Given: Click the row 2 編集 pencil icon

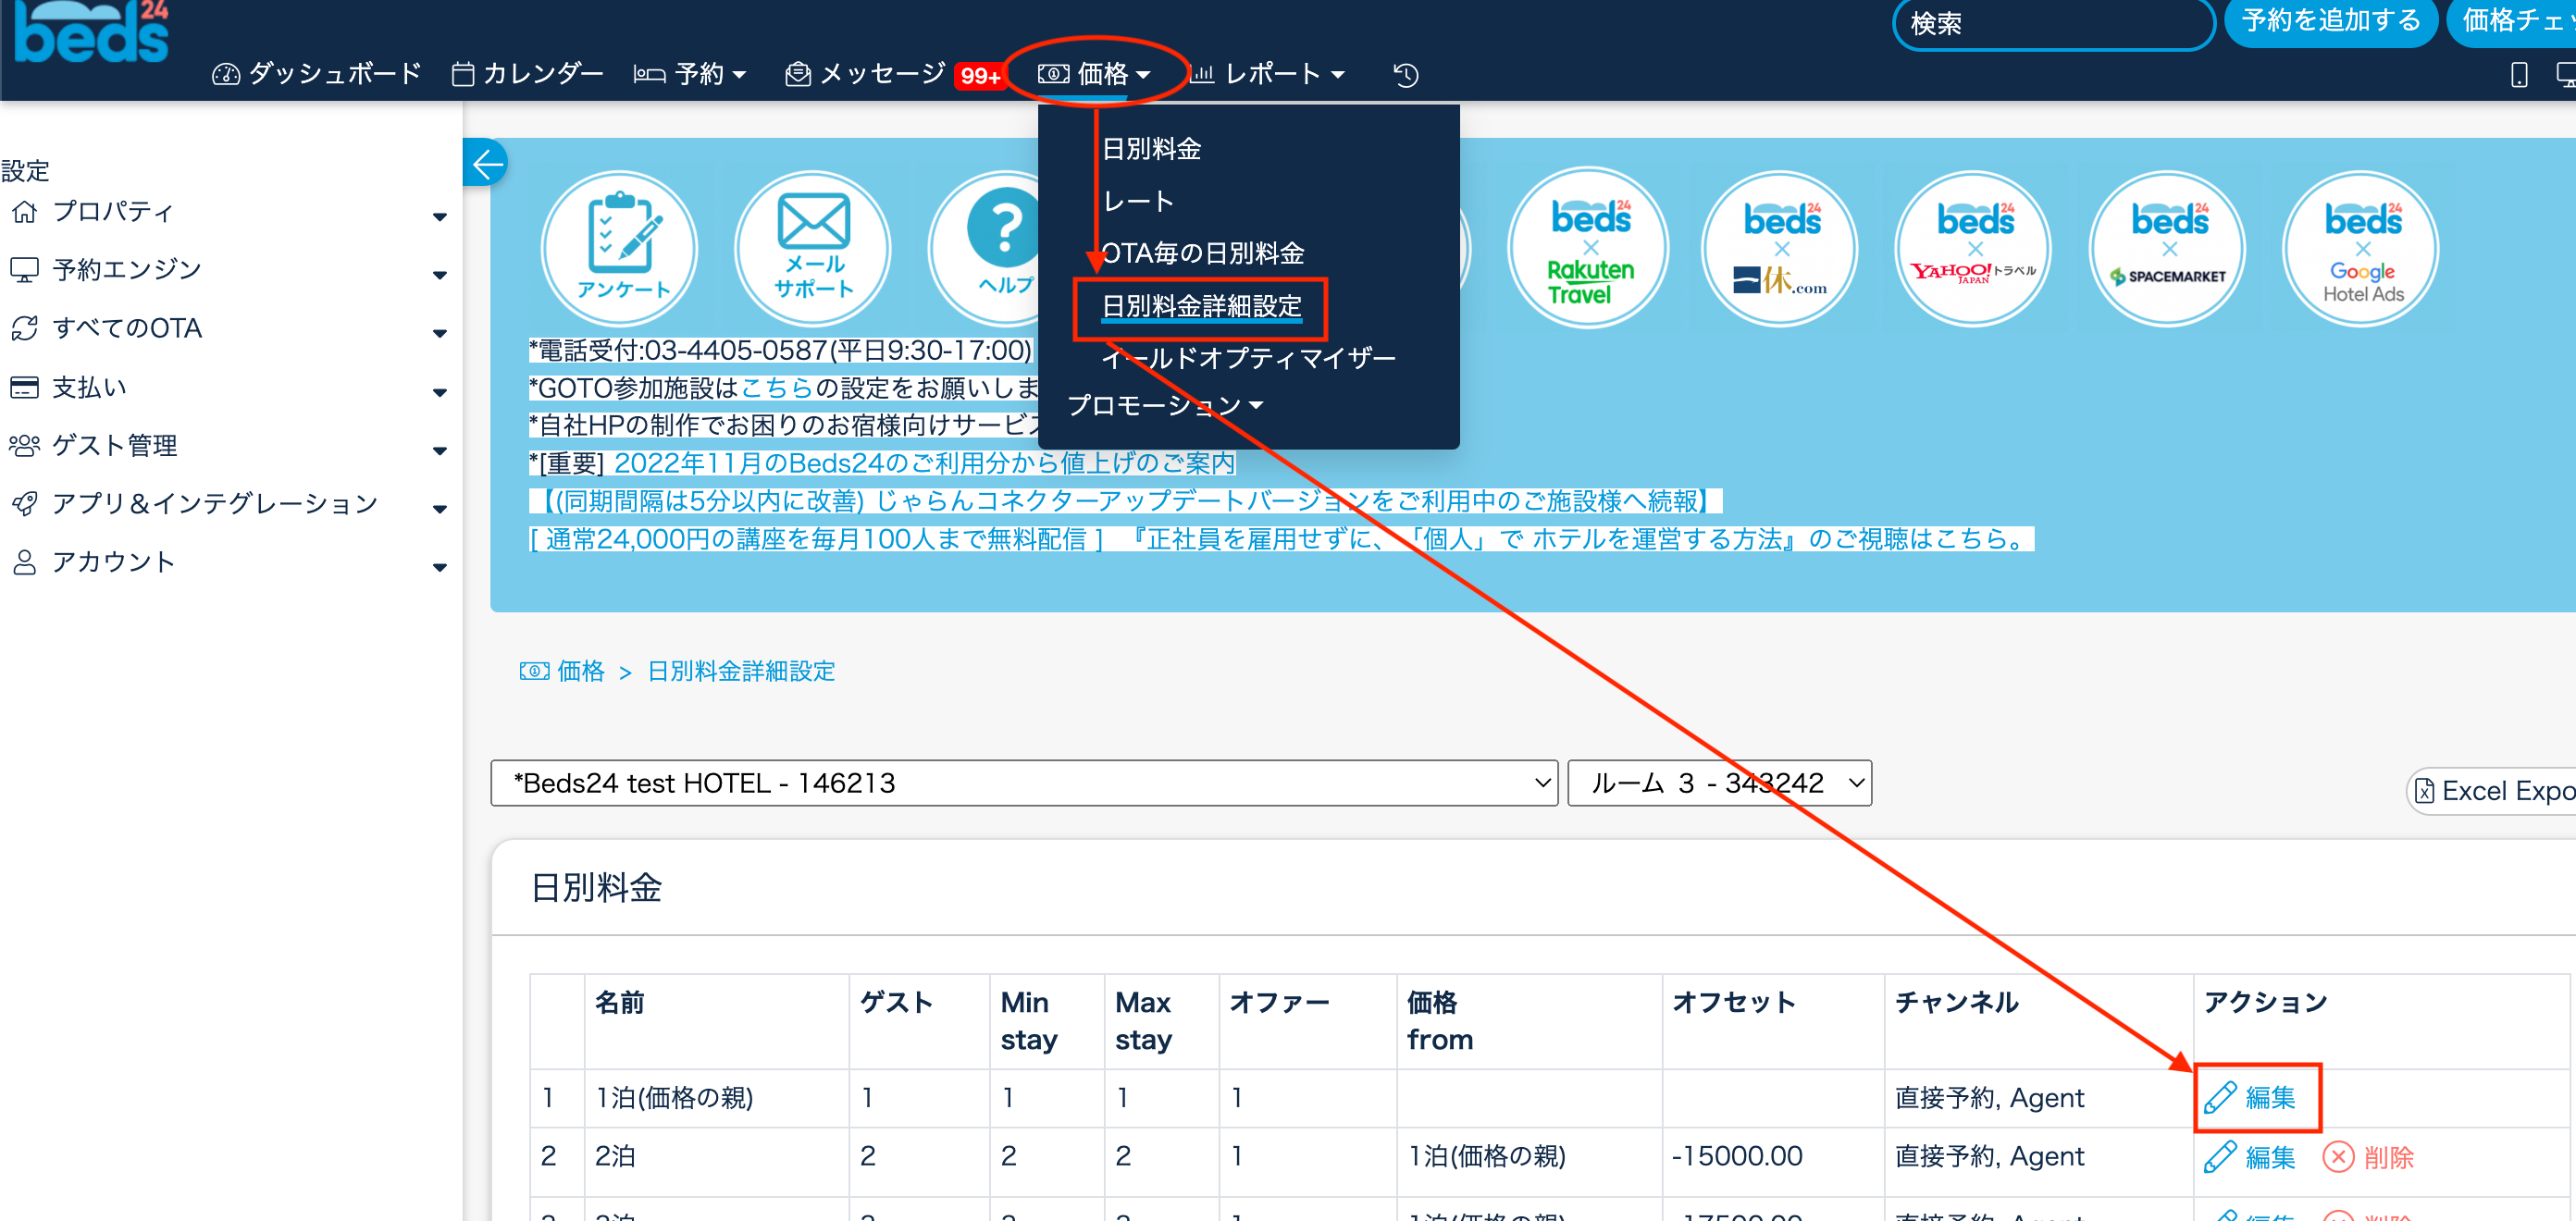Looking at the screenshot, I should pyautogui.click(x=2220, y=1157).
